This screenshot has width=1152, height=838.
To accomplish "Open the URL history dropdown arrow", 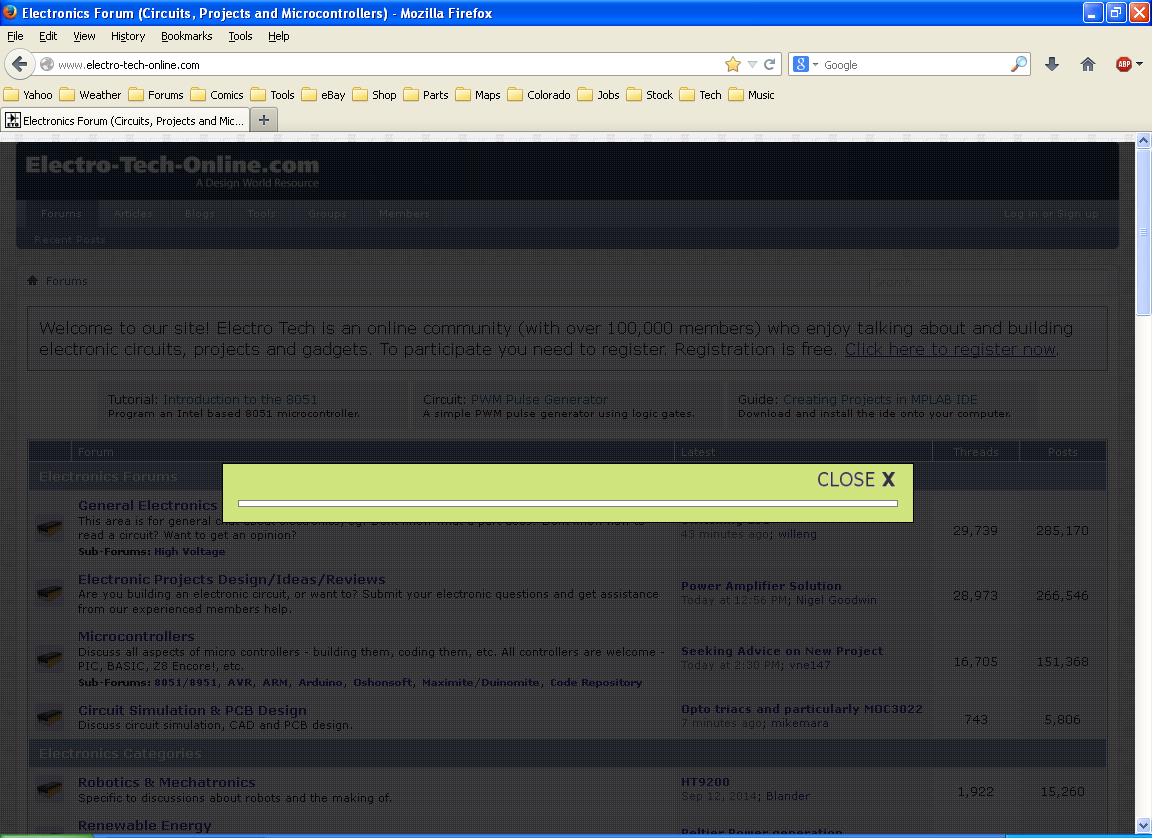I will coord(752,65).
